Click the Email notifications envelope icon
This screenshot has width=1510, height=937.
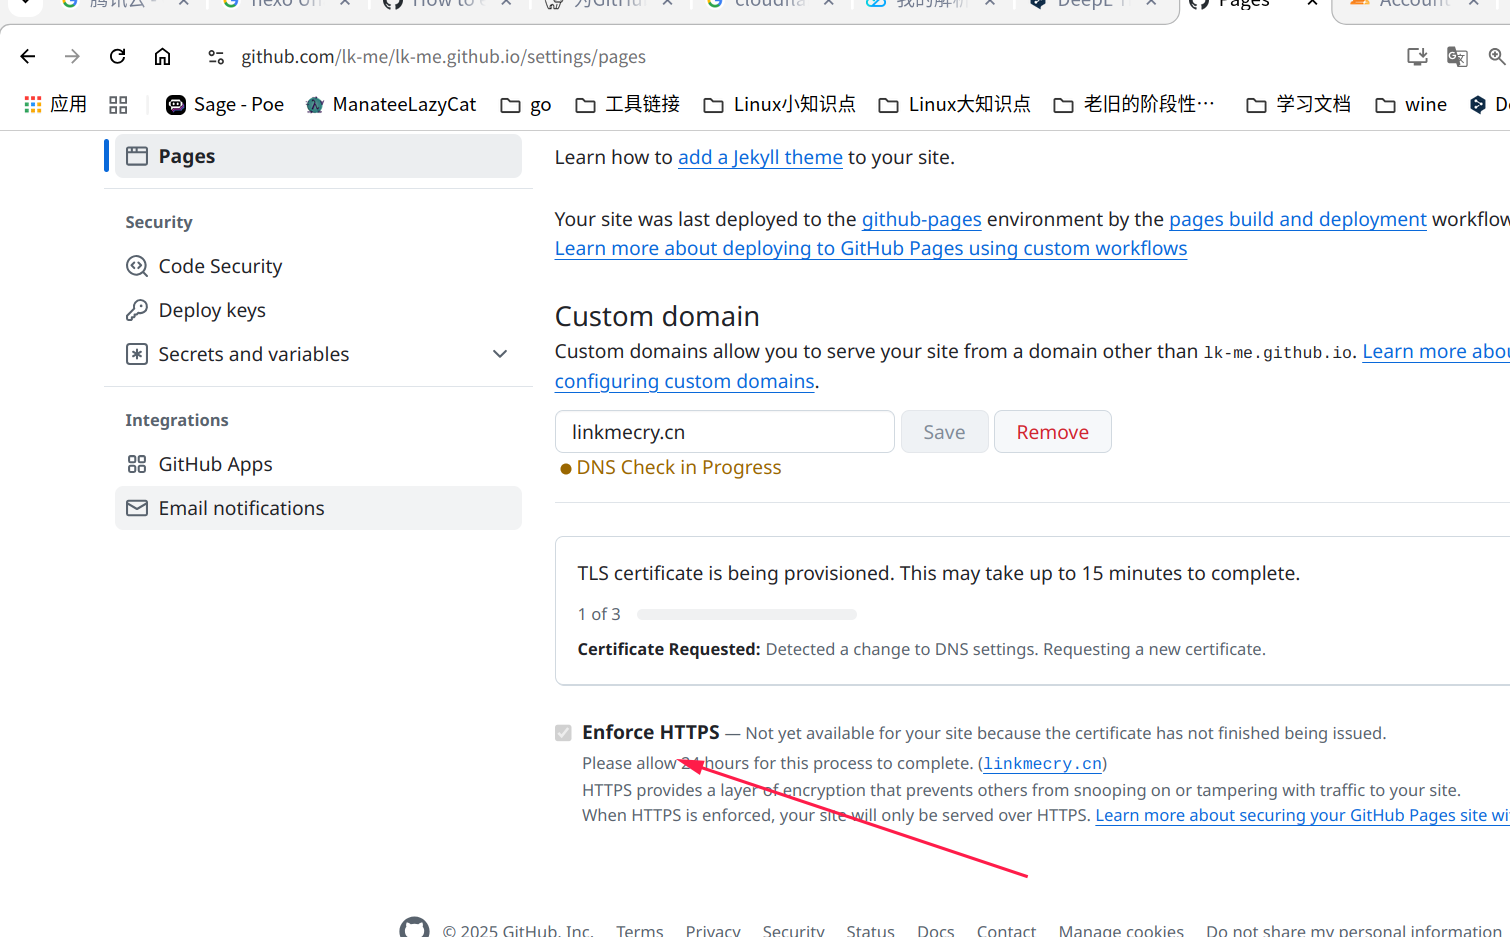(x=137, y=508)
